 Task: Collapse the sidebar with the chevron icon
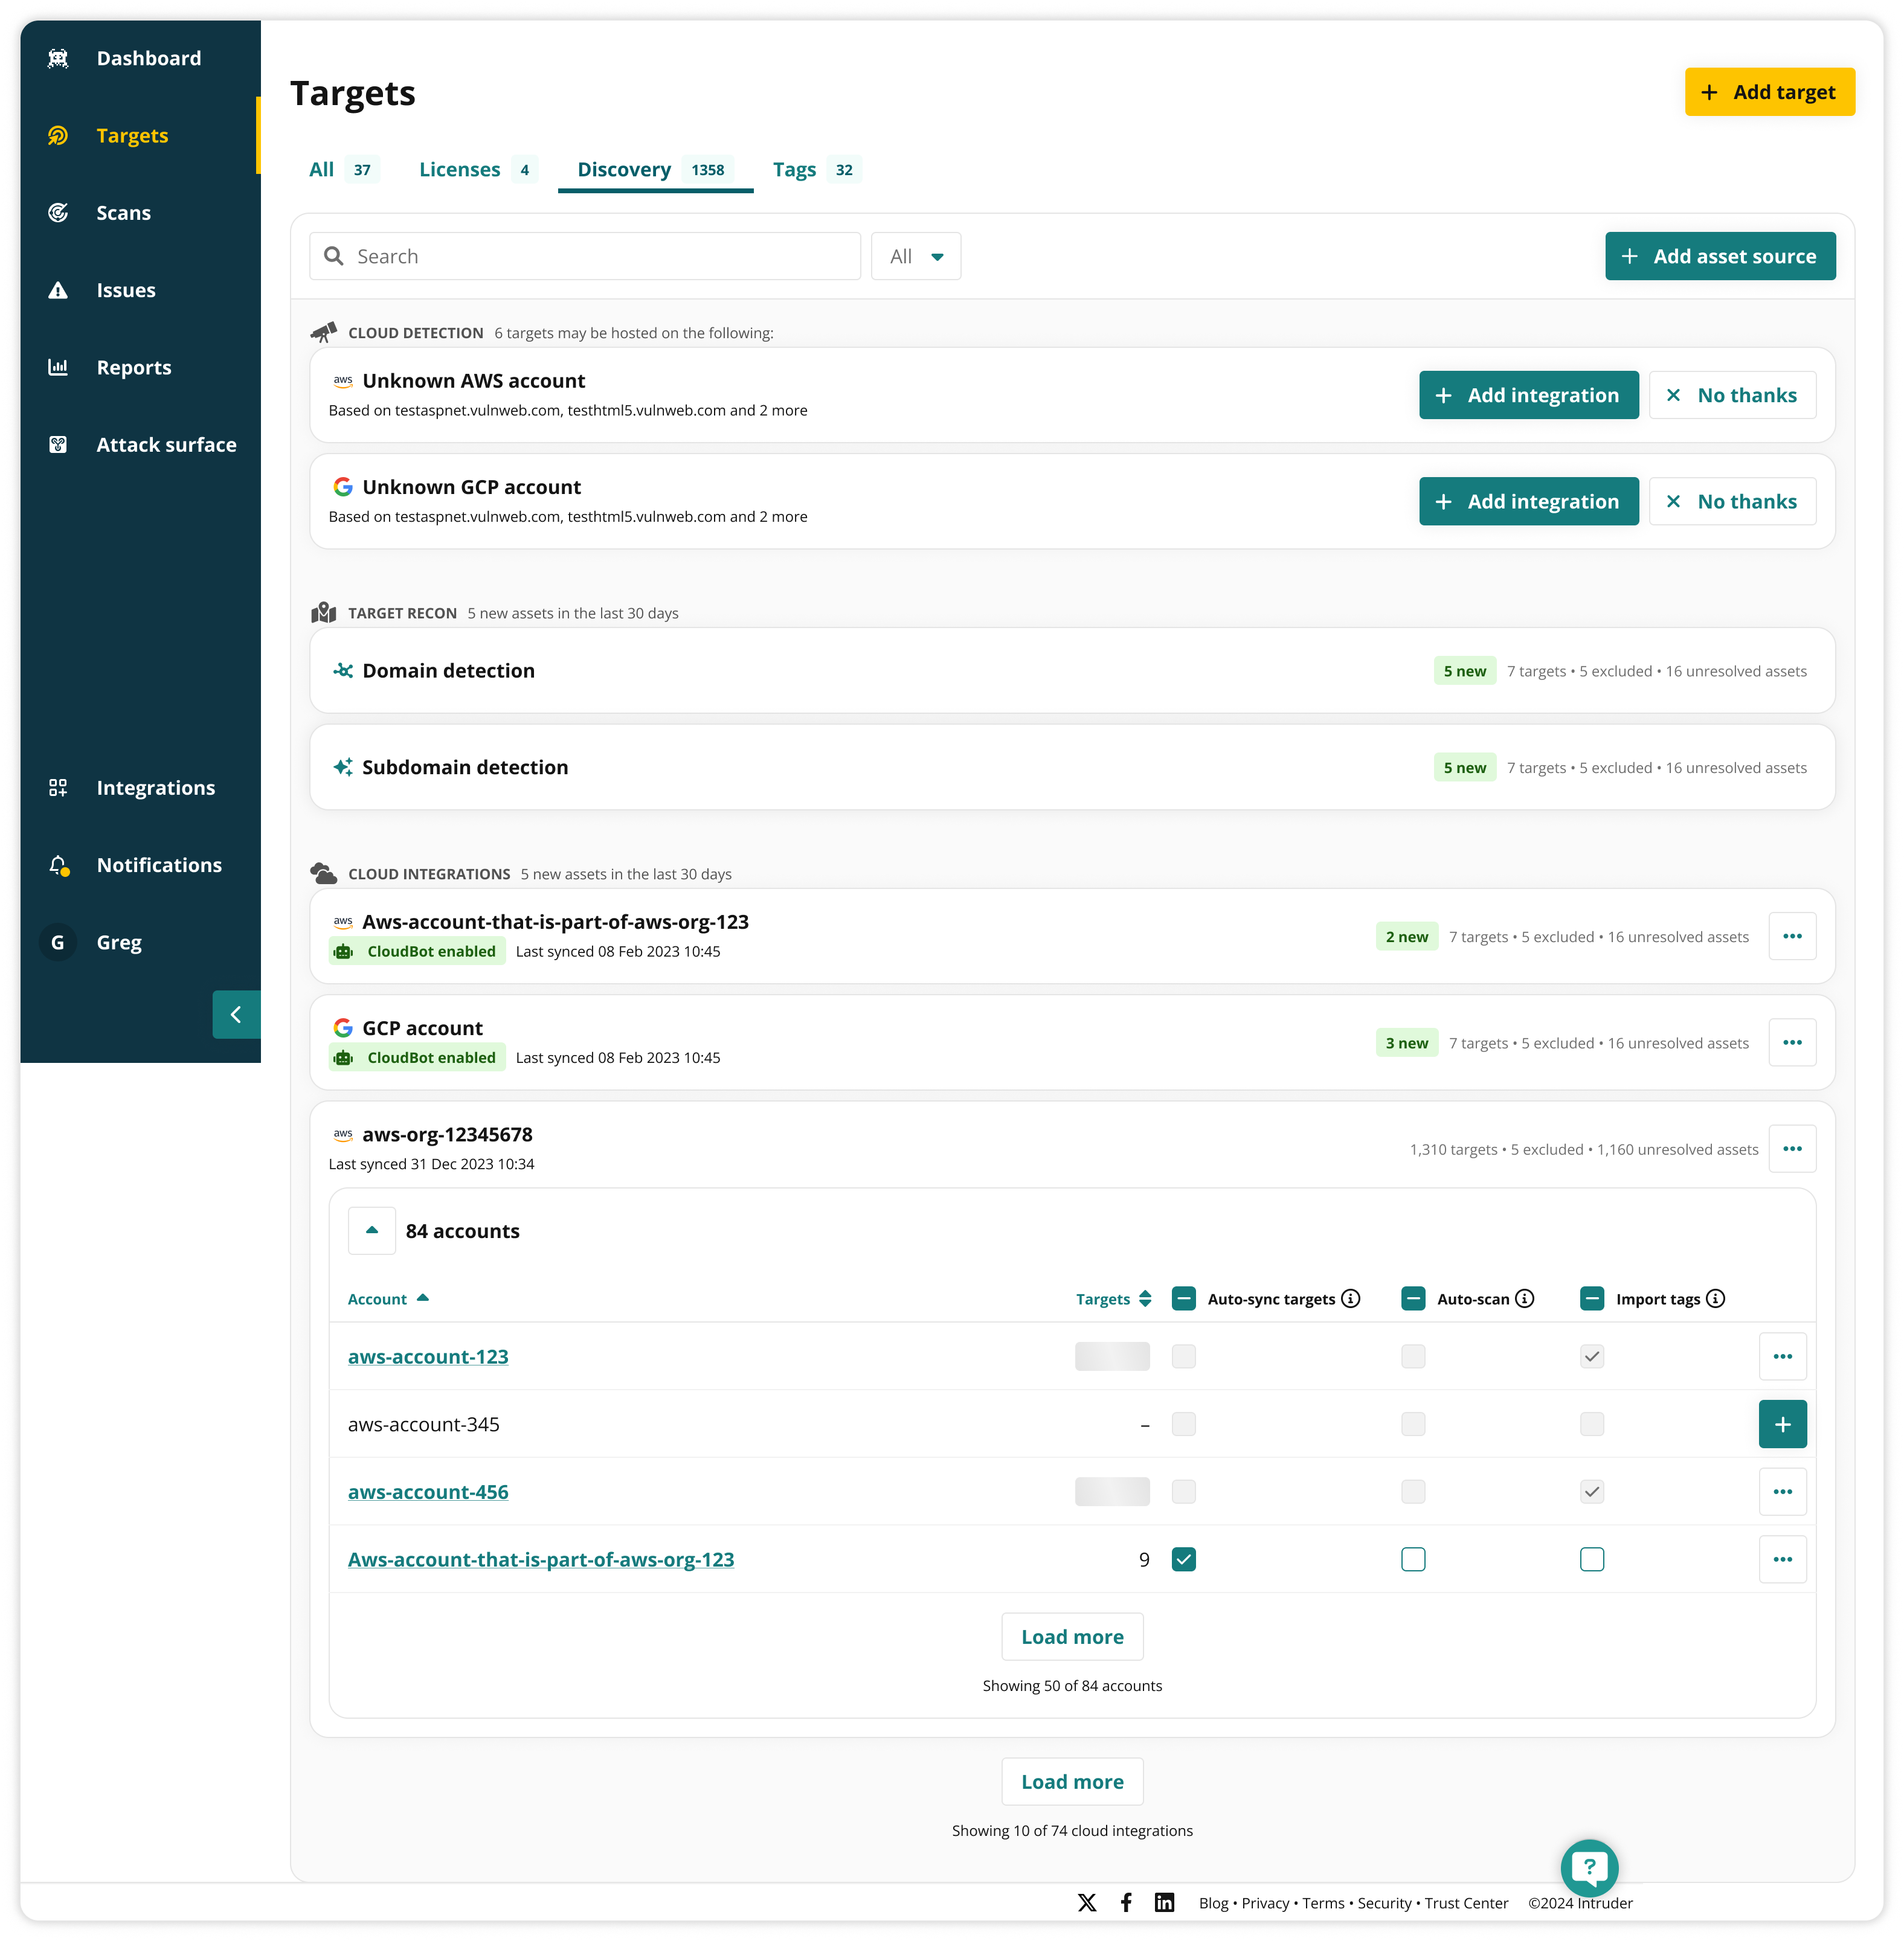(236, 1014)
